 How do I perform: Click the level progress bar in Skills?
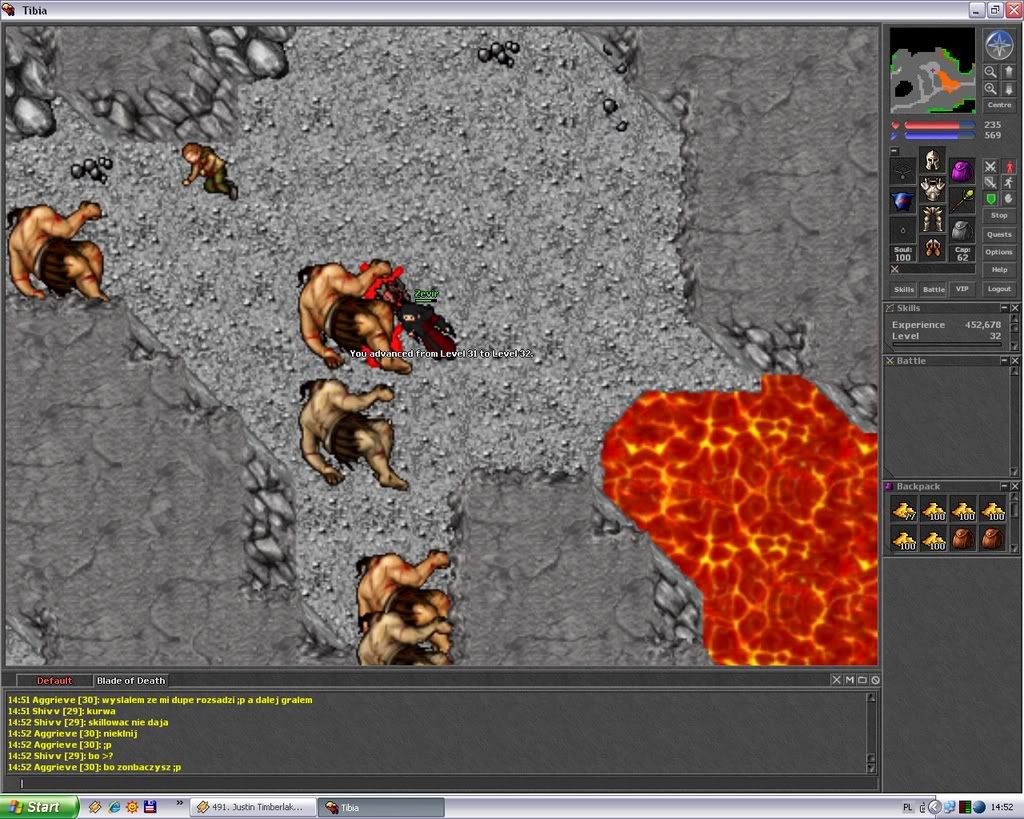coord(946,344)
